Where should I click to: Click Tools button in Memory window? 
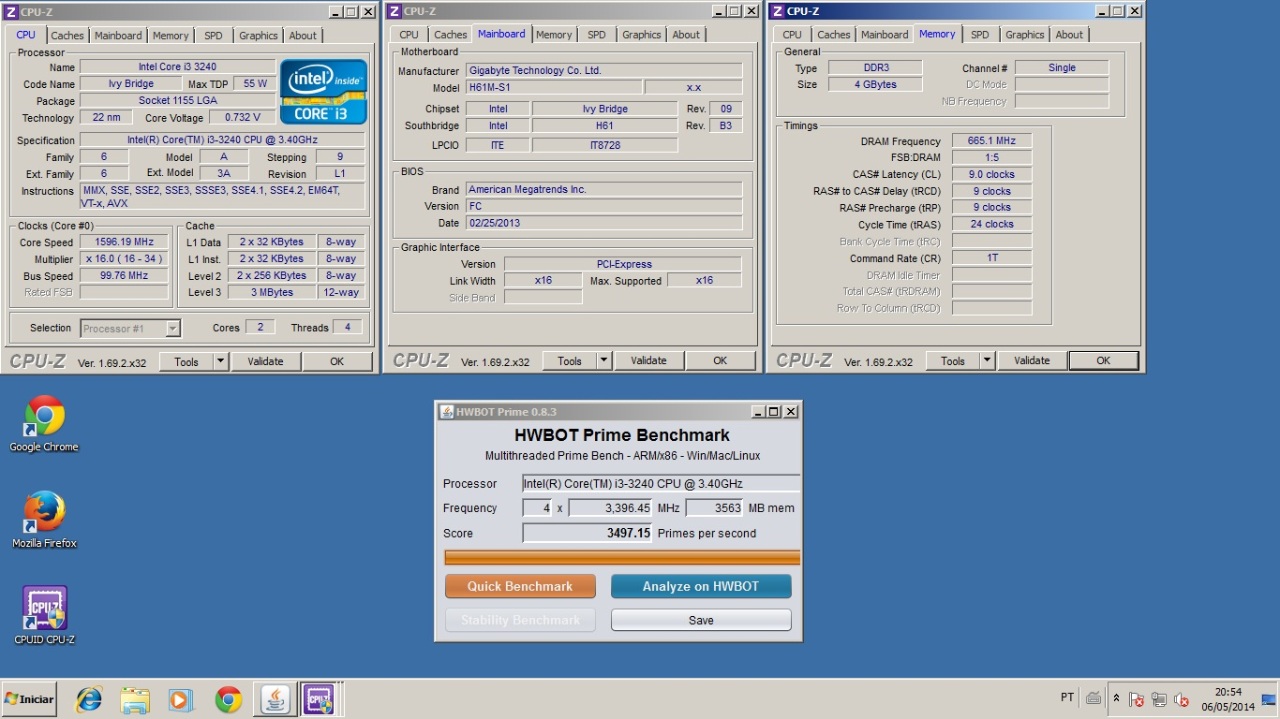[952, 361]
